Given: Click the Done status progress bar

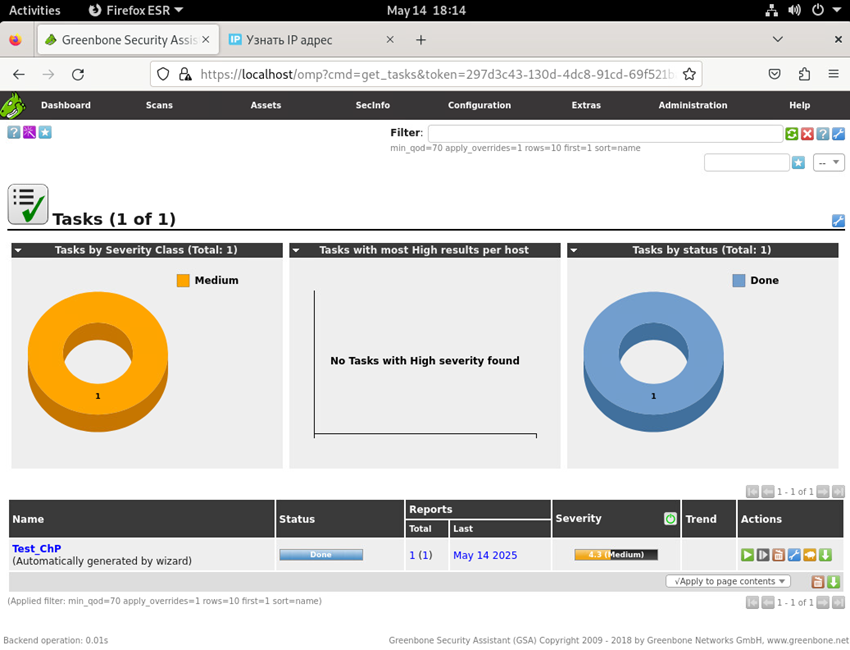Looking at the screenshot, I should (321, 555).
